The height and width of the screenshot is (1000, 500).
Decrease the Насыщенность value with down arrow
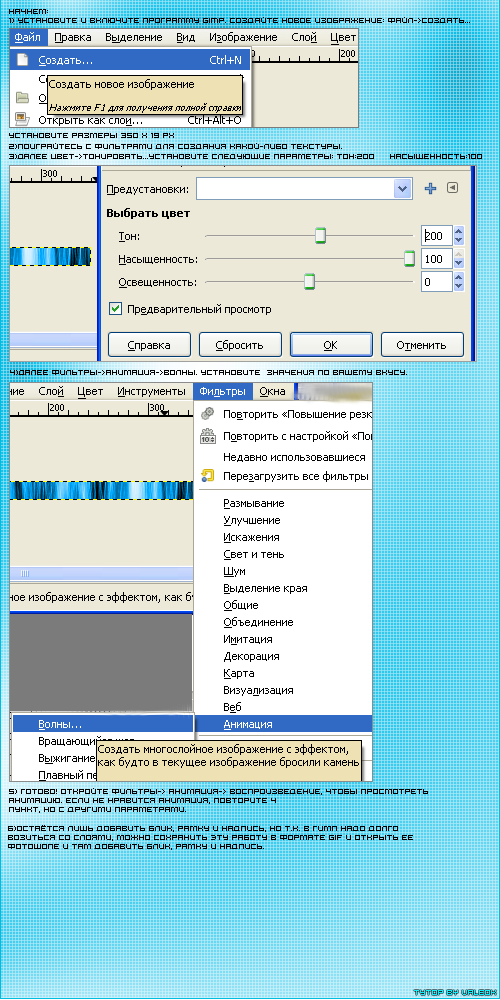pos(459,264)
